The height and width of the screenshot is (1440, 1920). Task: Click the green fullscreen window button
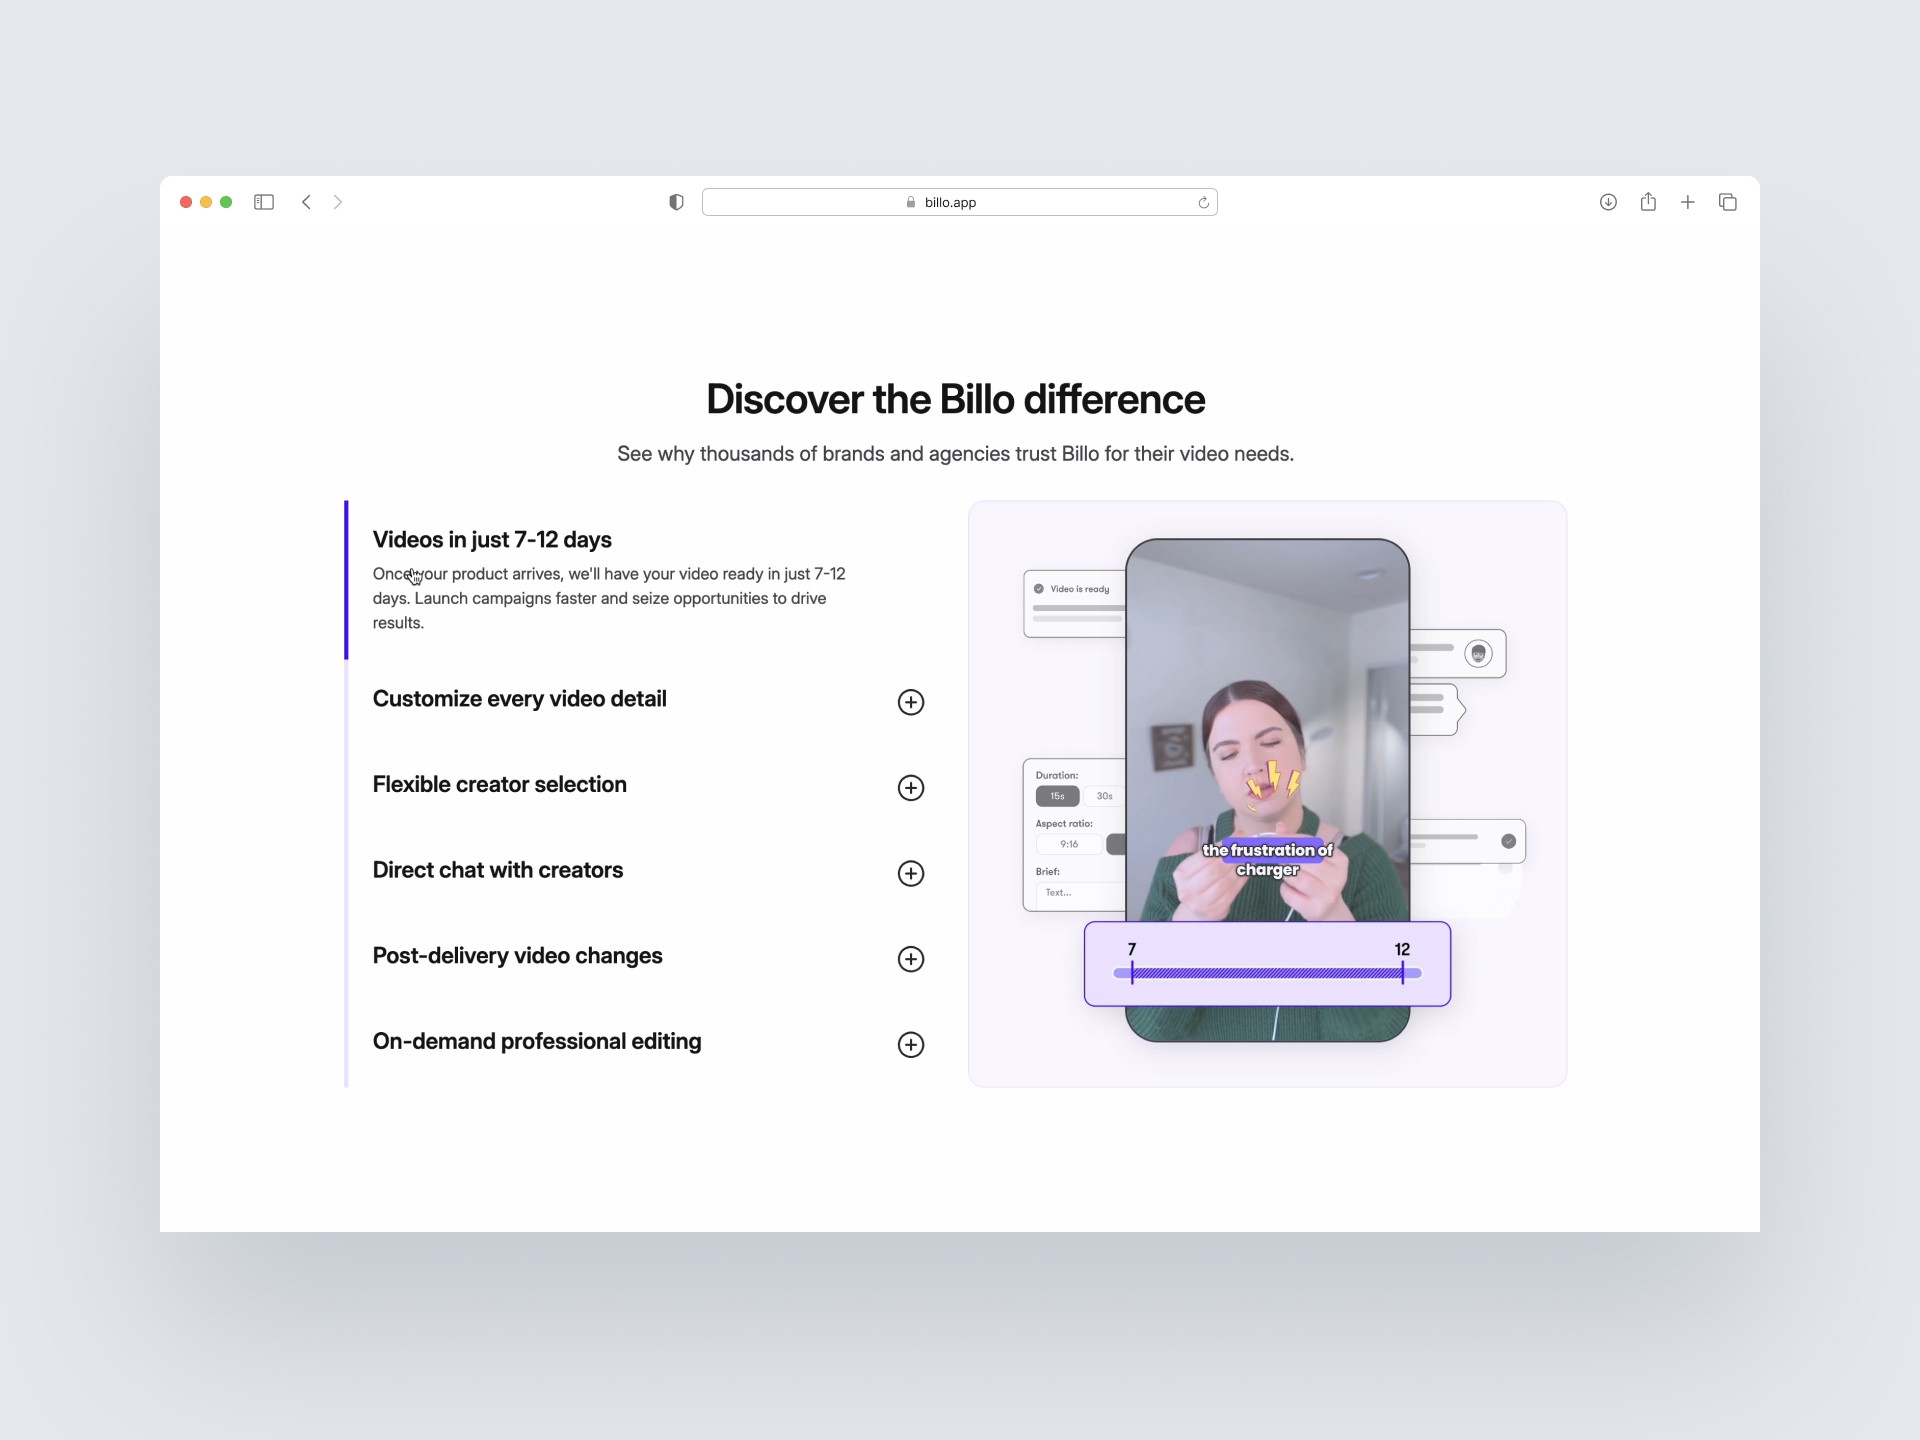click(226, 202)
